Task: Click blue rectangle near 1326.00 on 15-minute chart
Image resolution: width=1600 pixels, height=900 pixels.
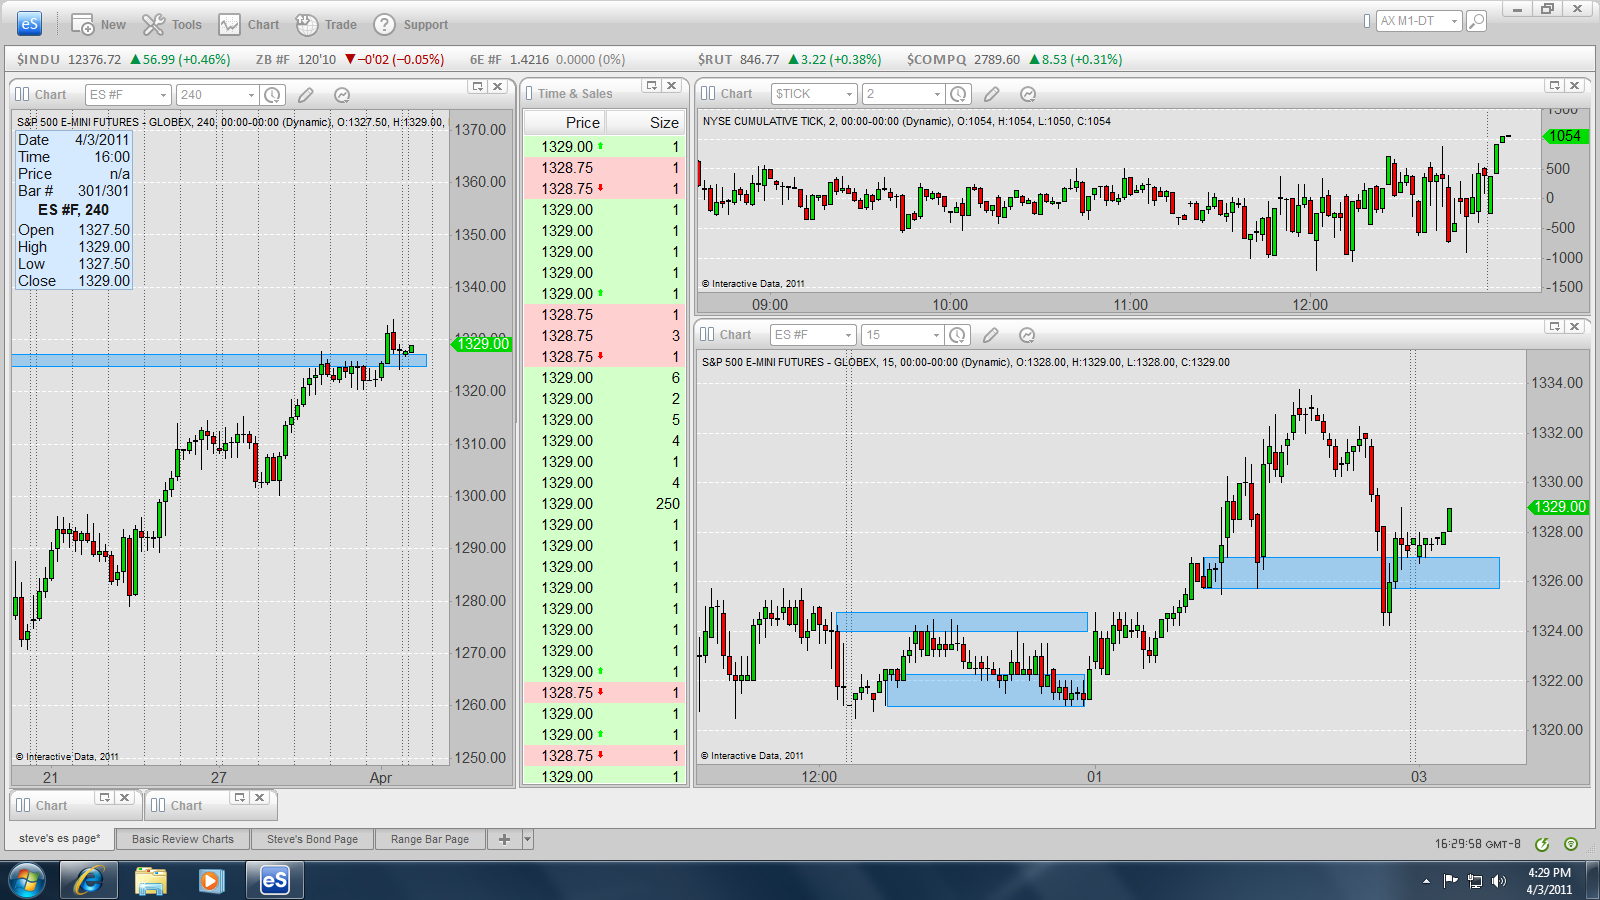Action: [x=1350, y=572]
